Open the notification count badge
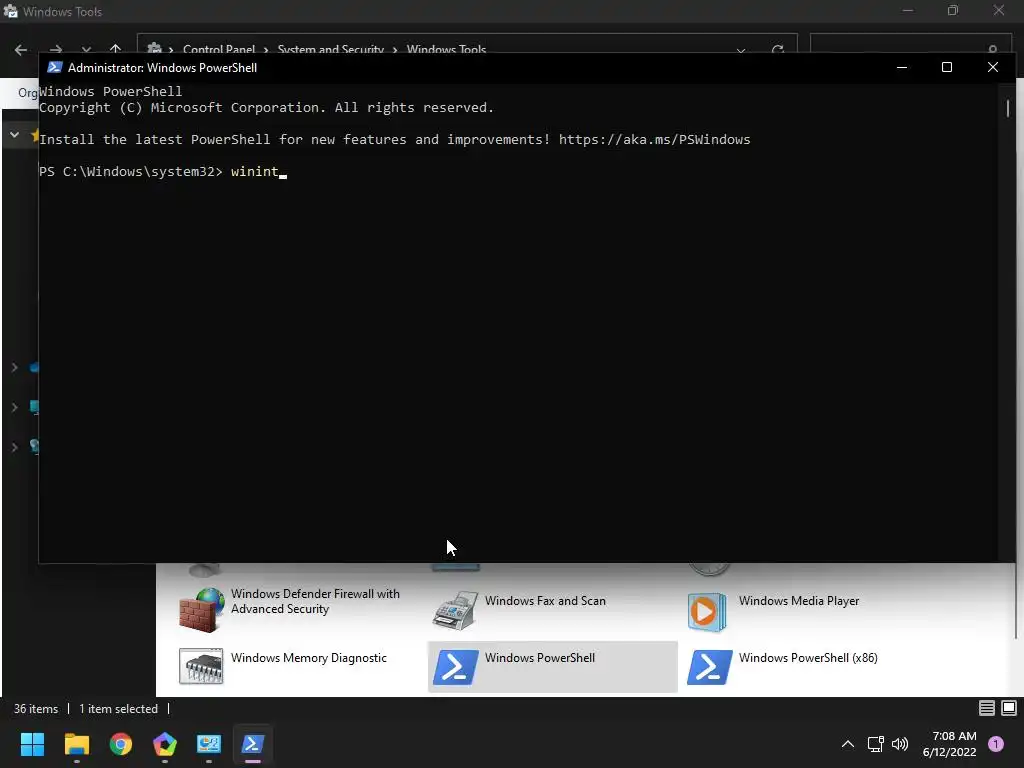The image size is (1024, 768). [996, 744]
